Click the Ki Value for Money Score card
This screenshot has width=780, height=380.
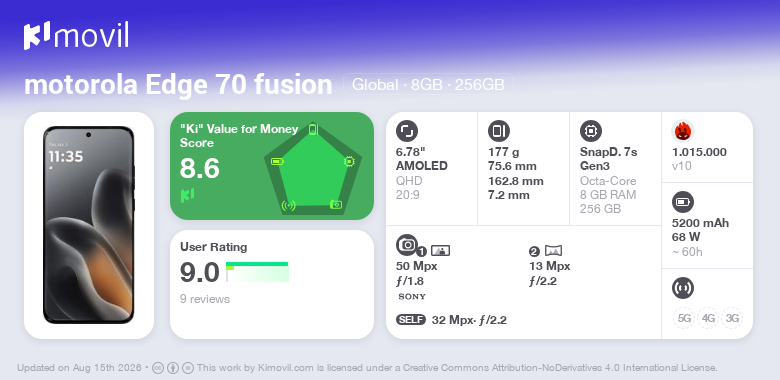pos(272,166)
